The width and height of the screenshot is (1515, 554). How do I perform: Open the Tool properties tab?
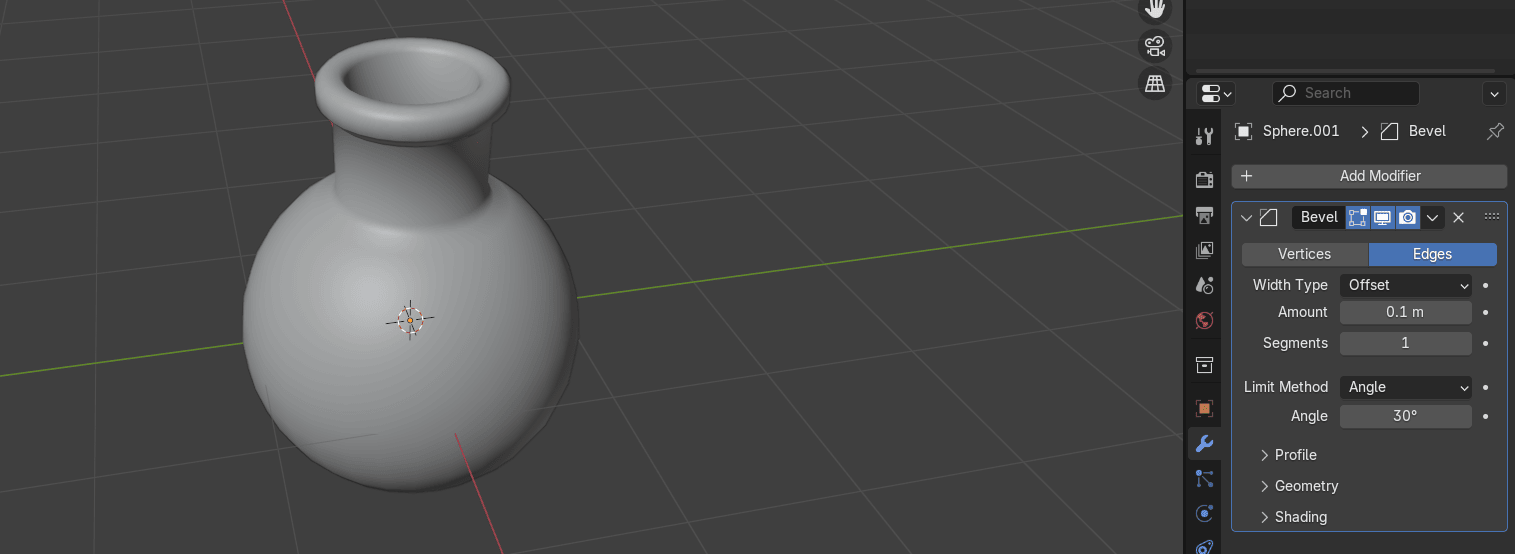tap(1204, 137)
